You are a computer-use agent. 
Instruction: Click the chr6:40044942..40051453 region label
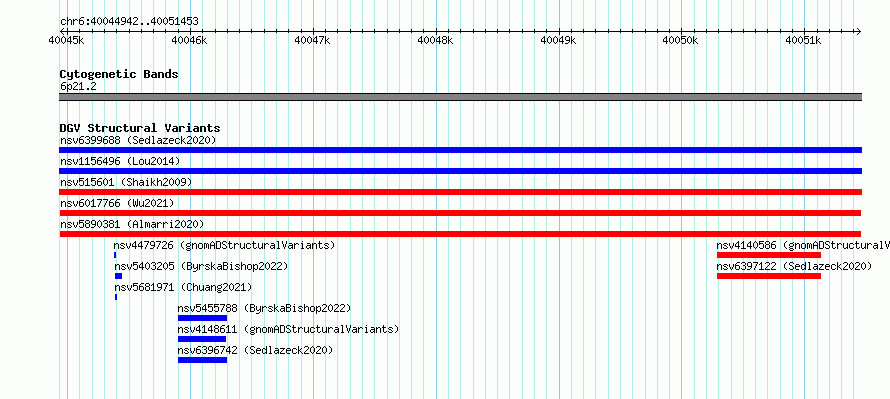tap(129, 22)
